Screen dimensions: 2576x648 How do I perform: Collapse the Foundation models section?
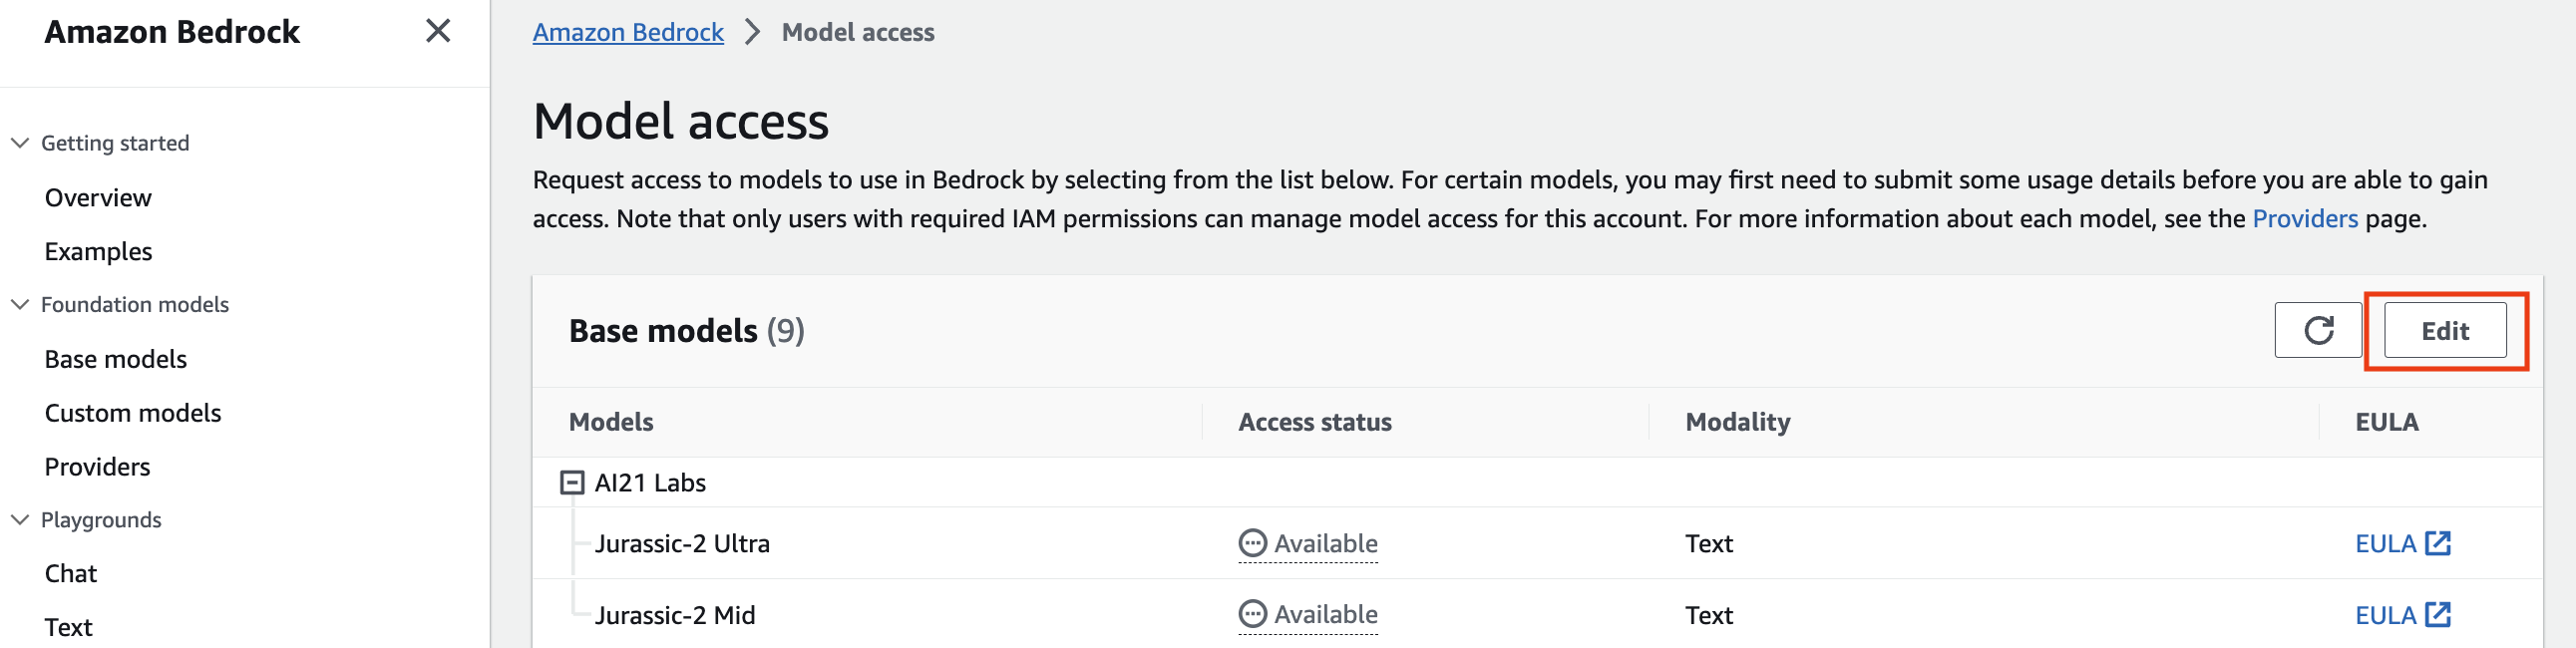point(20,304)
